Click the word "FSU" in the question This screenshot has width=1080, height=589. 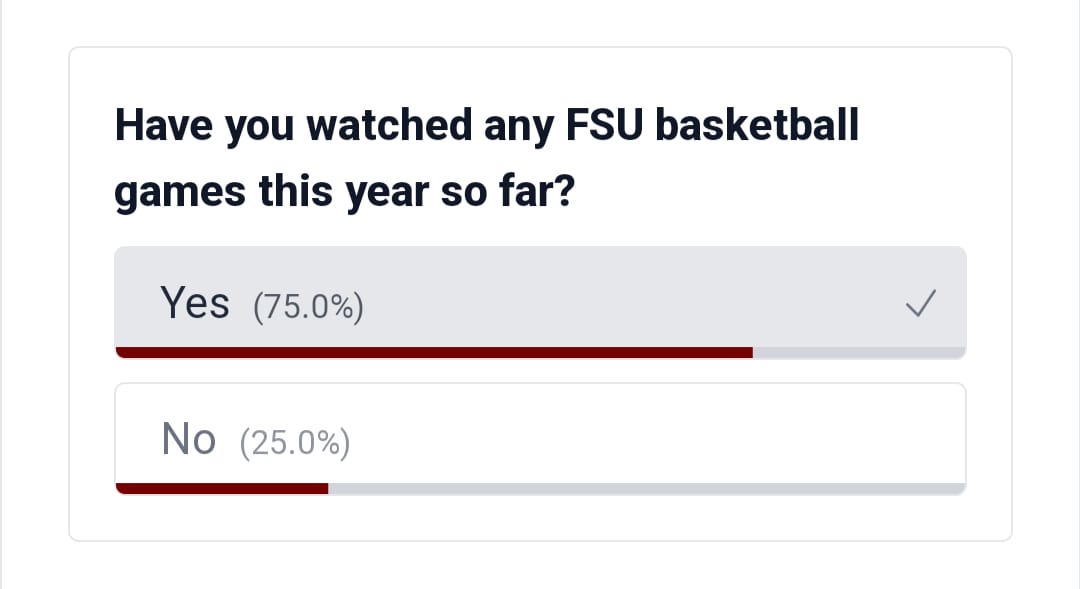(604, 125)
